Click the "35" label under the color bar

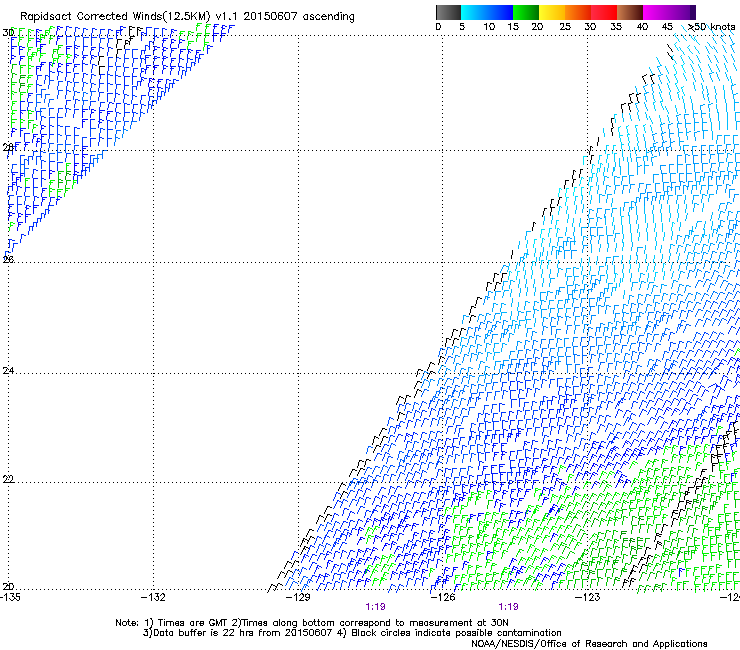coord(616,27)
